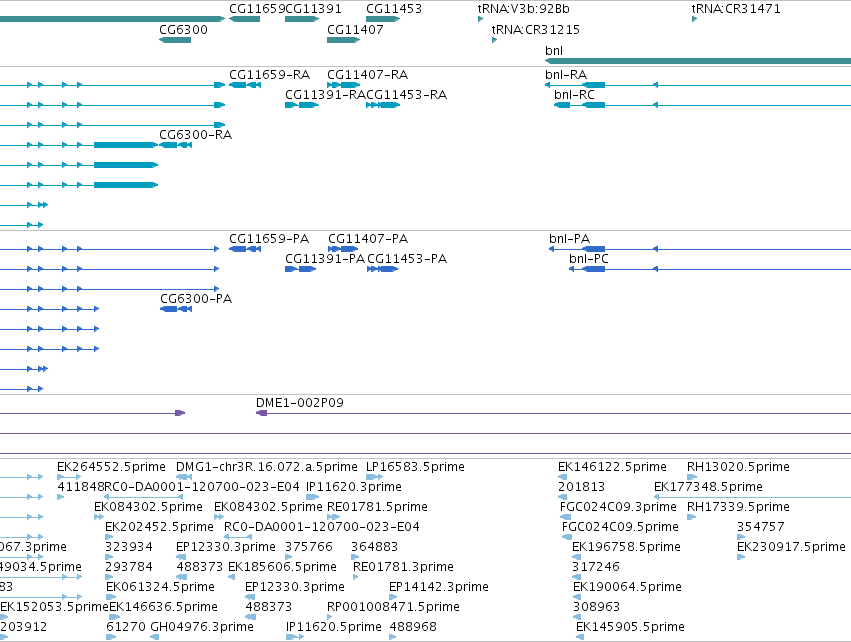Select the CG11407-PA protein feature
The height and width of the screenshot is (642, 851).
tap(343, 249)
